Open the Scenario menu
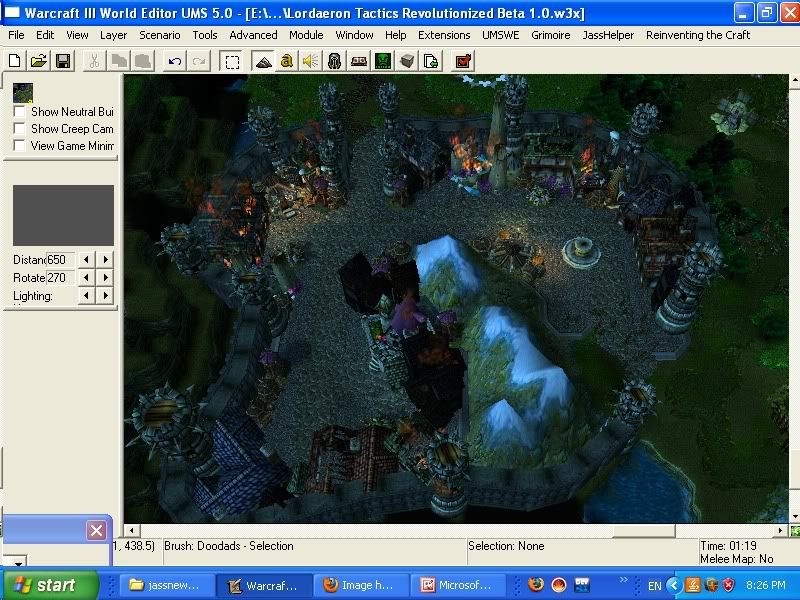Viewport: 800px width, 600px height. point(160,35)
